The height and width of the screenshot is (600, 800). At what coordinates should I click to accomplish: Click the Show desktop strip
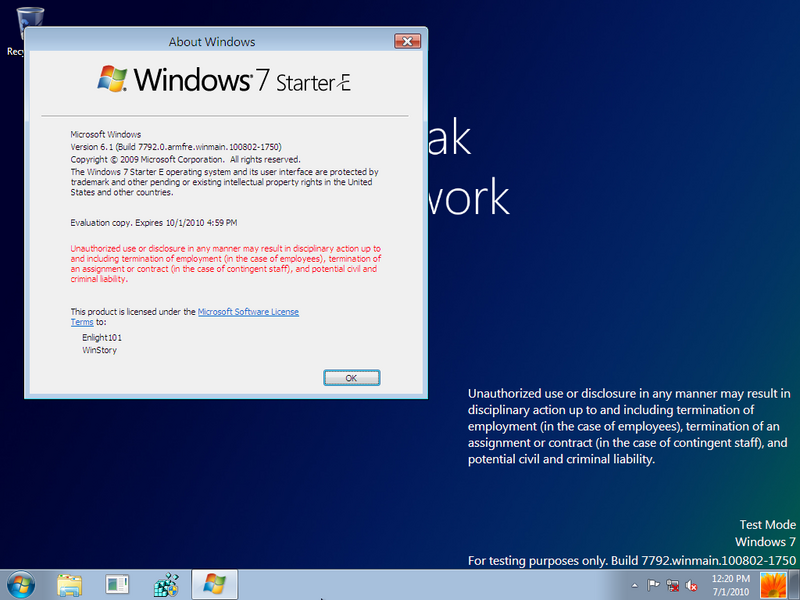[794, 585]
